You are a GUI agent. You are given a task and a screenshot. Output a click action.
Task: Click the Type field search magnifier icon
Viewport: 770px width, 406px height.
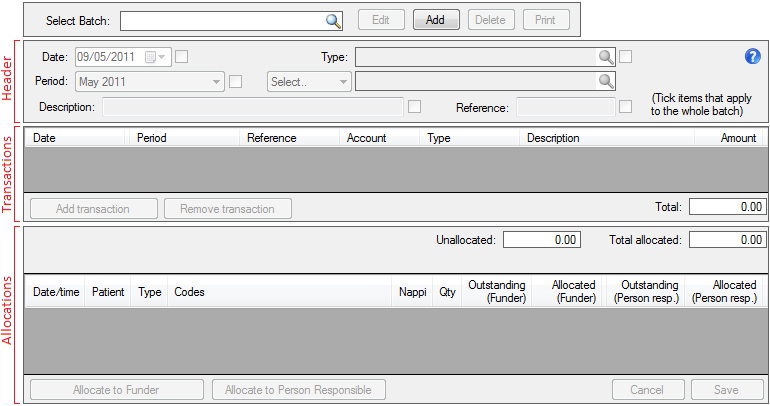click(606, 57)
